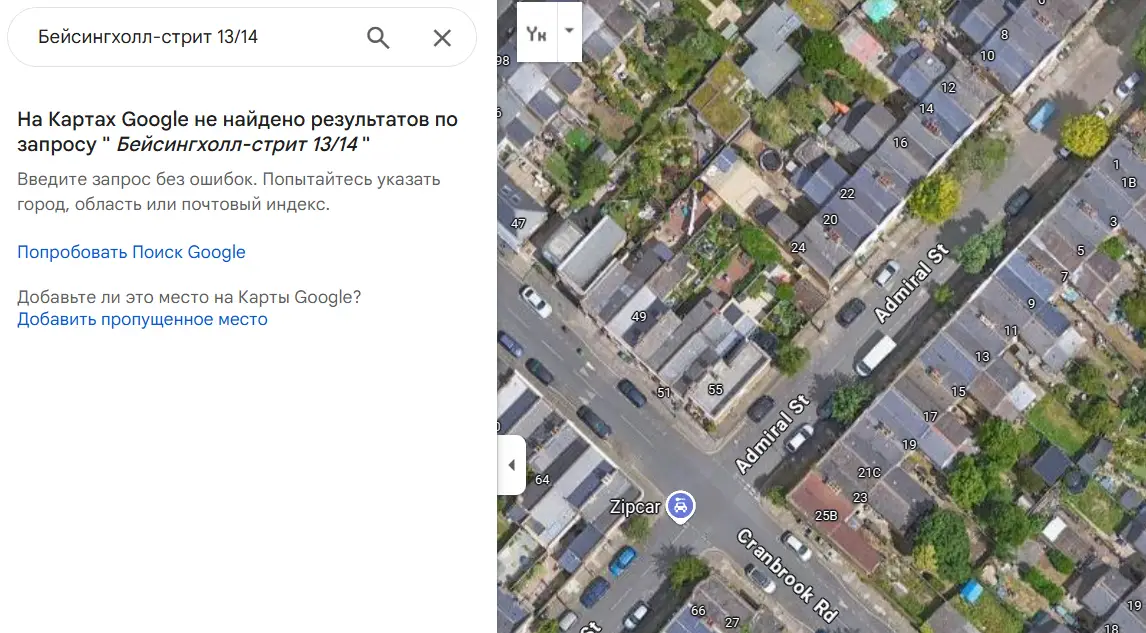Click the upper Admiral St road label

coord(910,280)
